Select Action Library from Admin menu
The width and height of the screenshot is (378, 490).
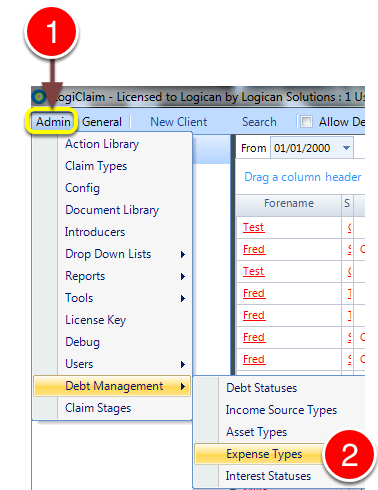point(112,144)
